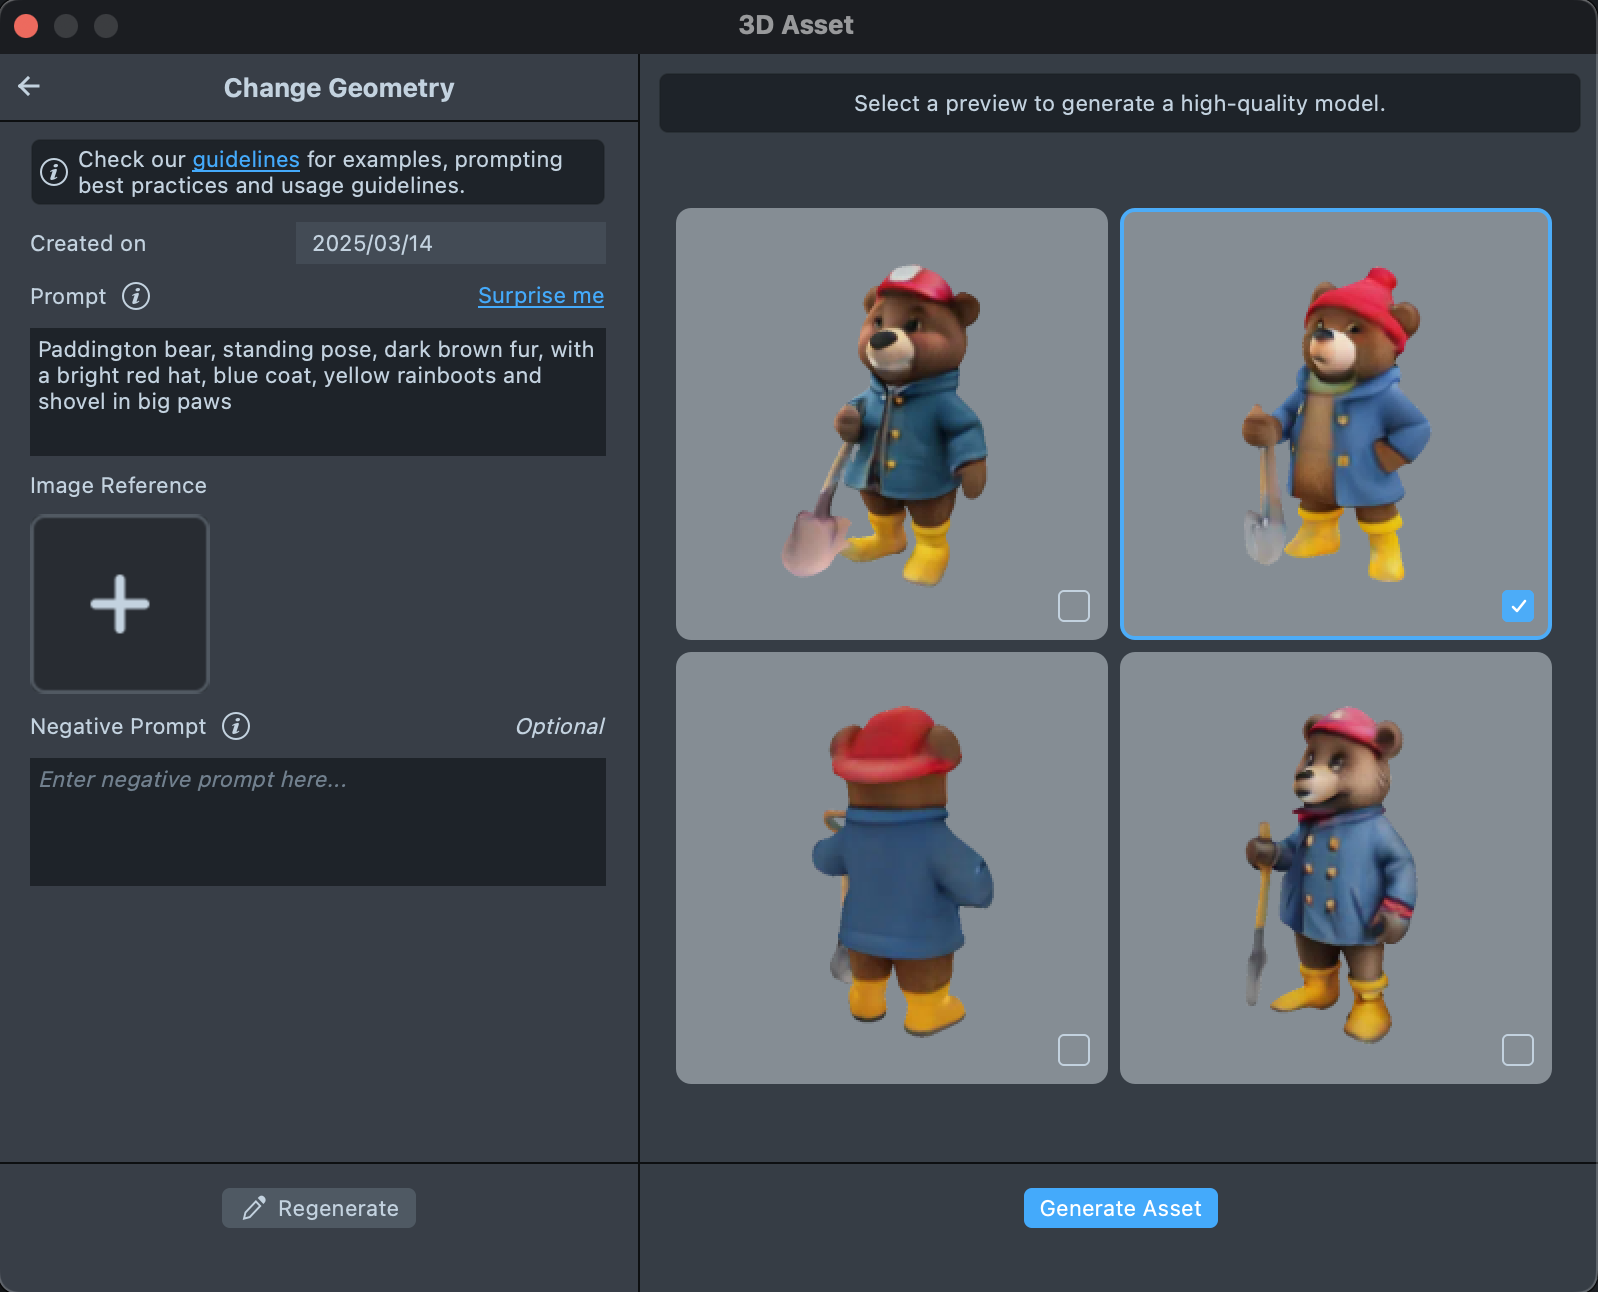Click the plus icon to add image reference

pyautogui.click(x=120, y=604)
